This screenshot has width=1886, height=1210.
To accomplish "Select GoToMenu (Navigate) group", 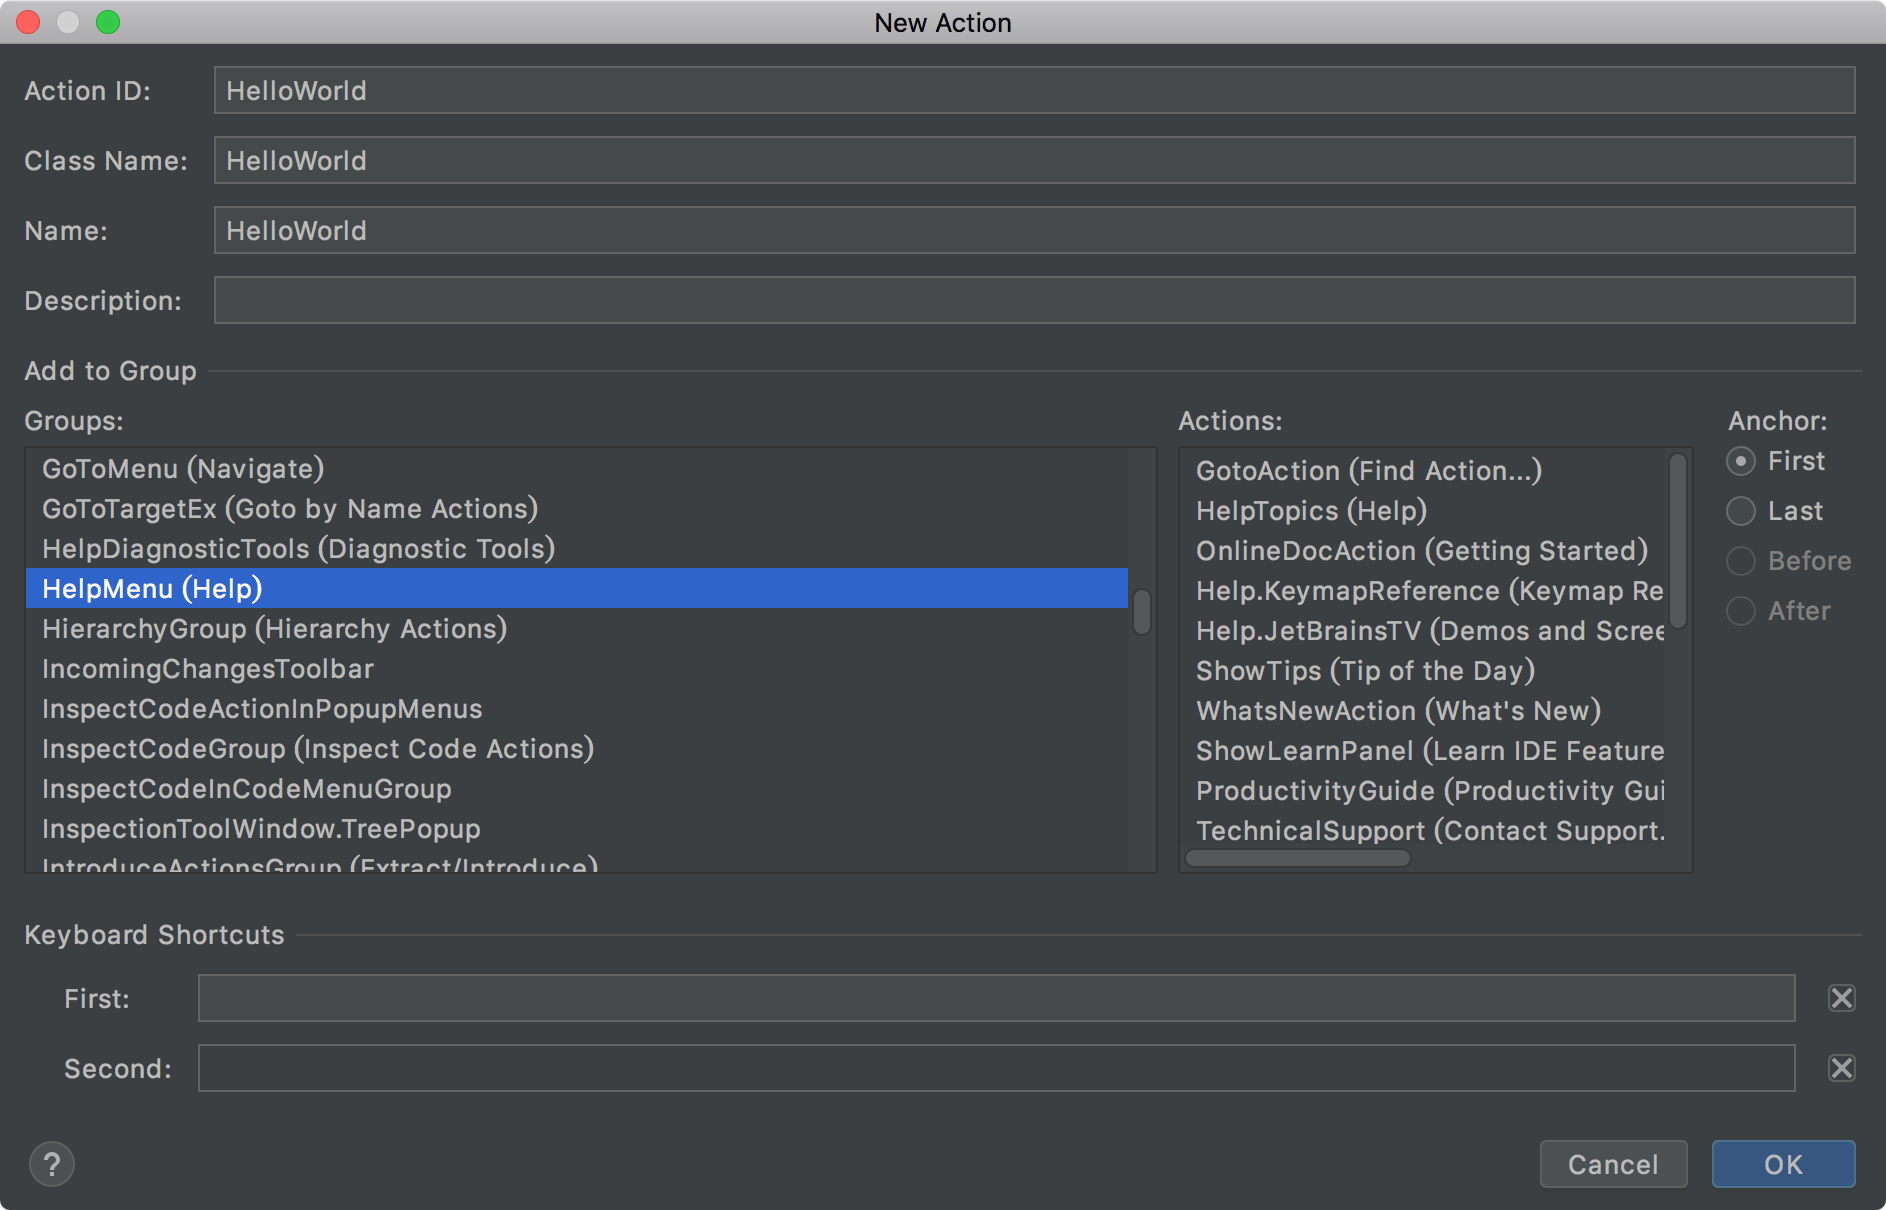I will click(183, 469).
